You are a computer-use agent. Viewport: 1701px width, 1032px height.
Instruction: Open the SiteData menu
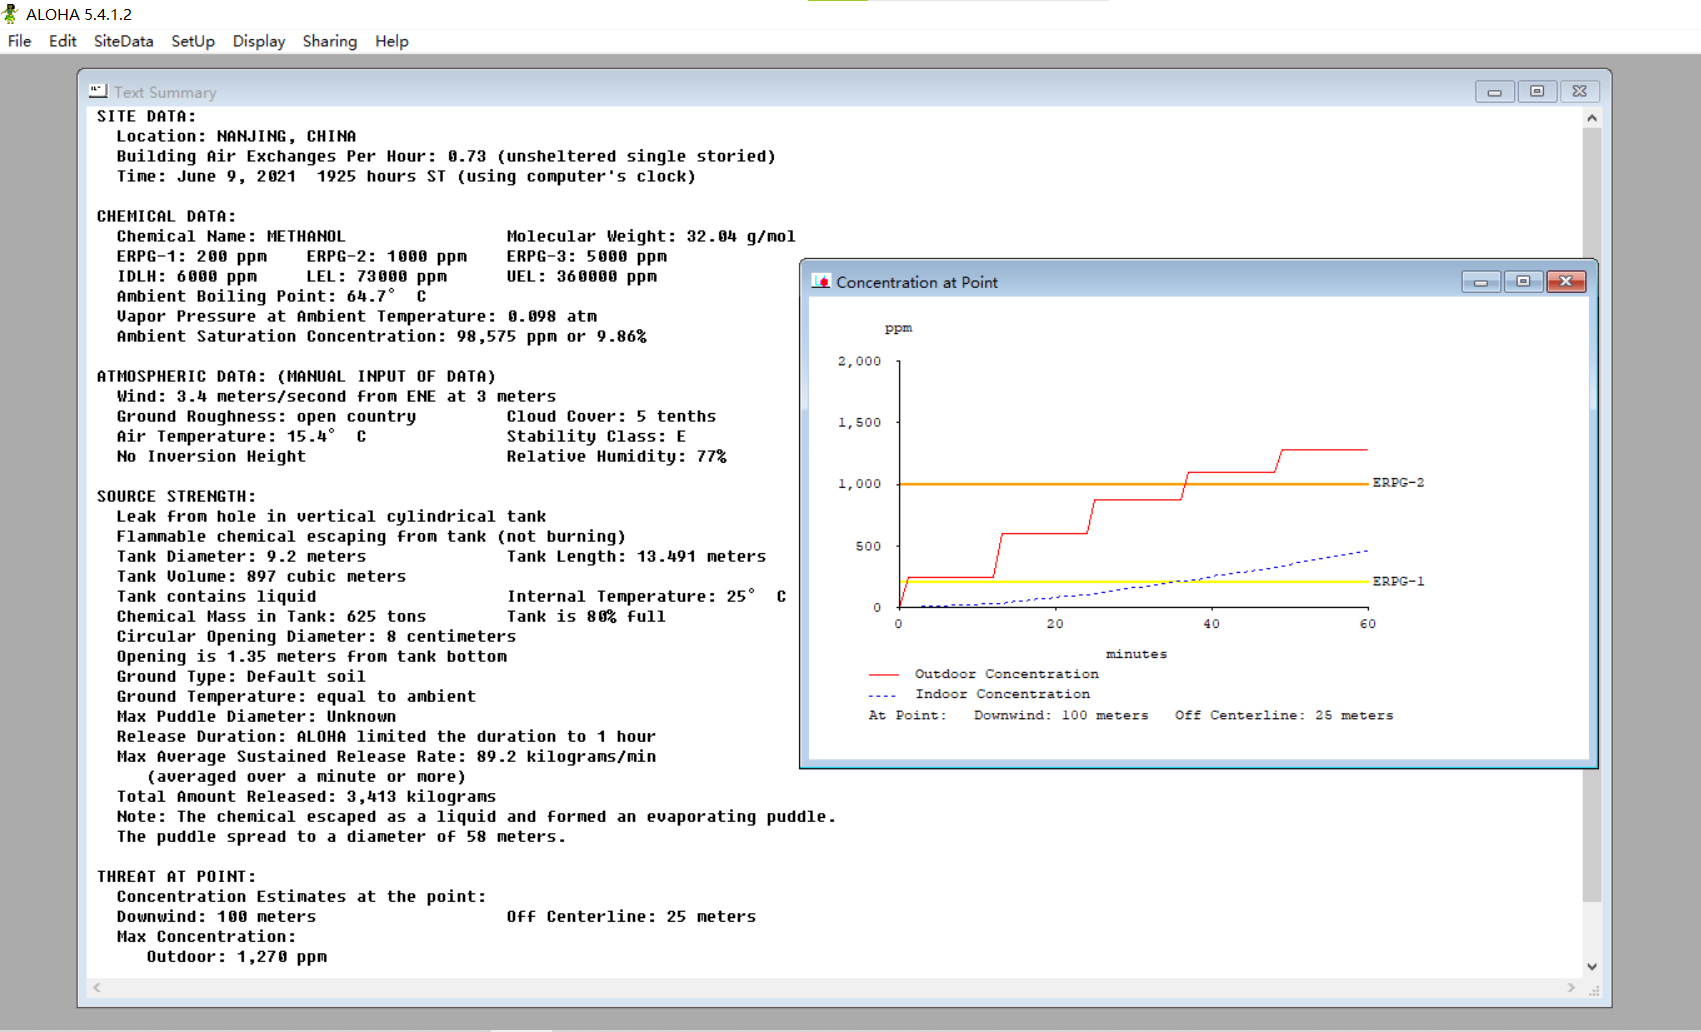[x=123, y=41]
